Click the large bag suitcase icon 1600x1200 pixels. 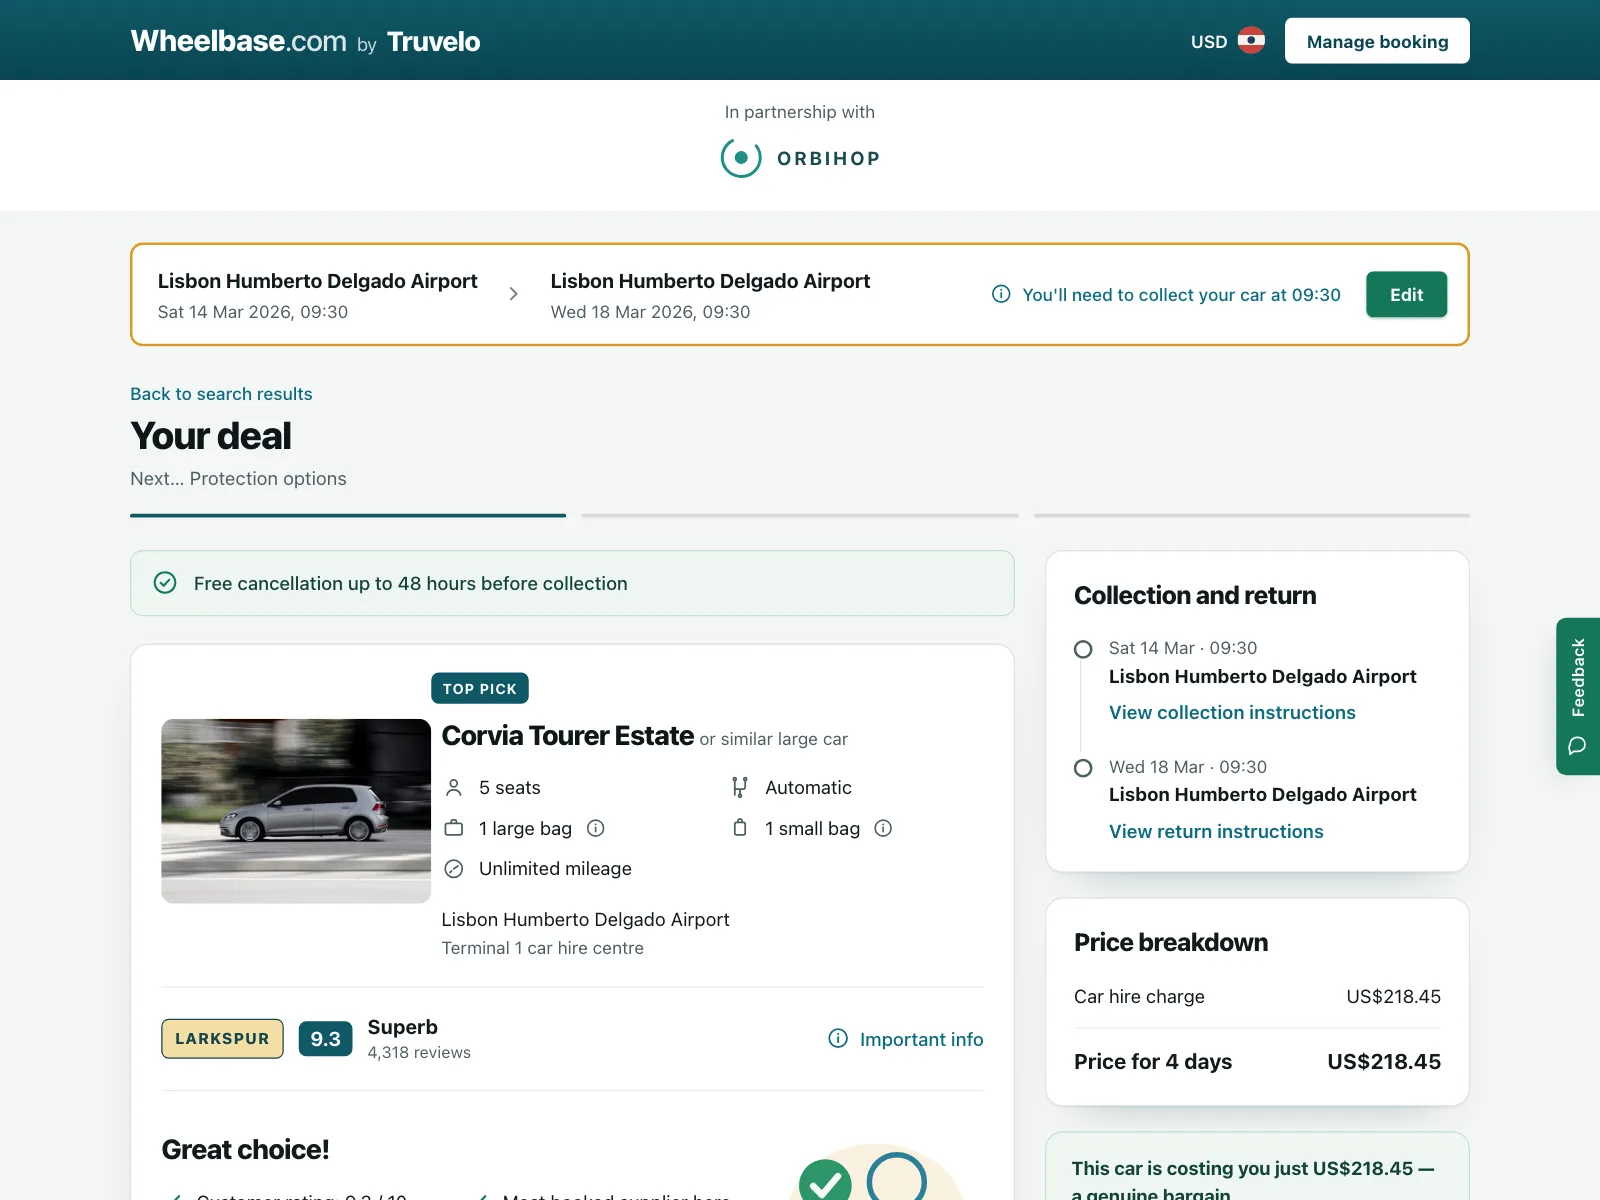pos(454,828)
